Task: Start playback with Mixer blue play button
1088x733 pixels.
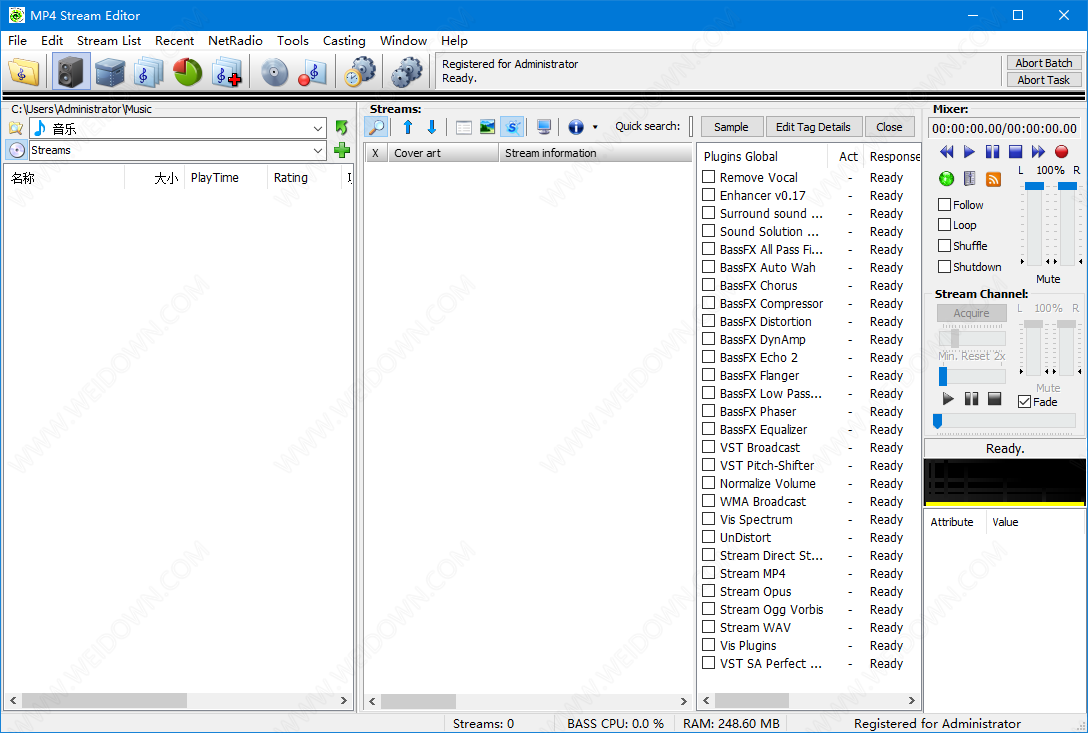Action: click(969, 151)
